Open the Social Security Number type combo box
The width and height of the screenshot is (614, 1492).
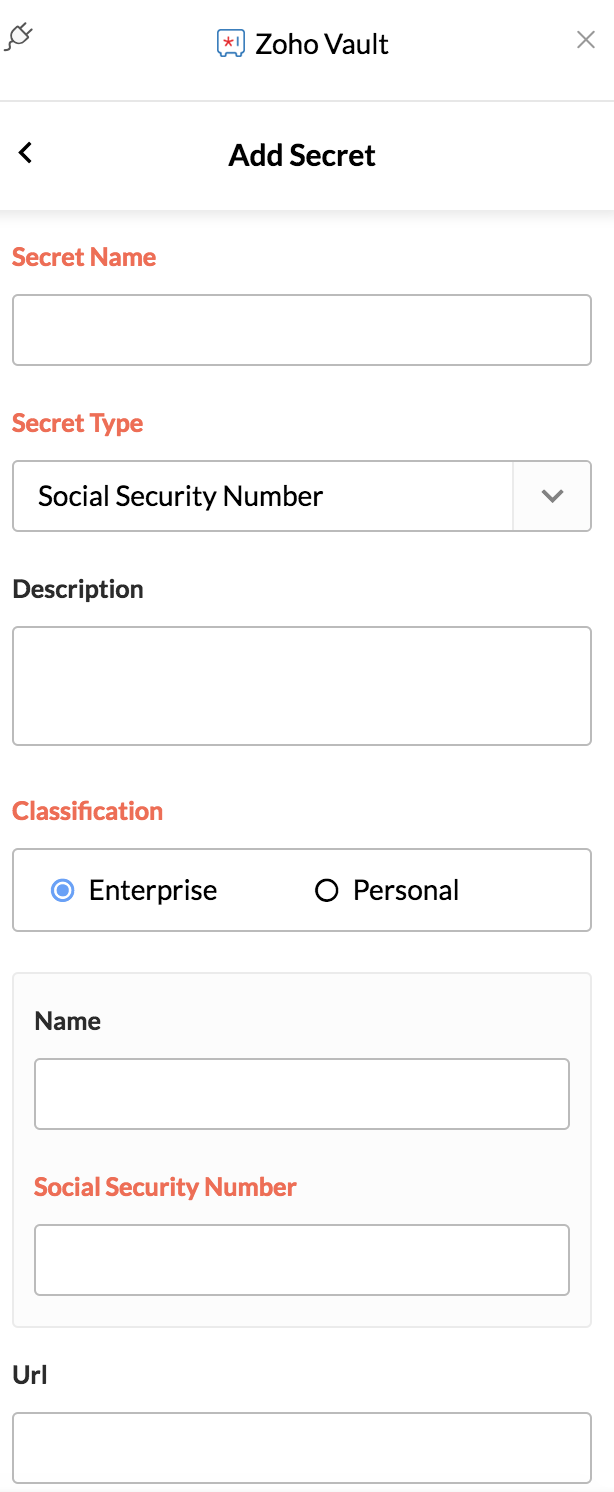(302, 496)
